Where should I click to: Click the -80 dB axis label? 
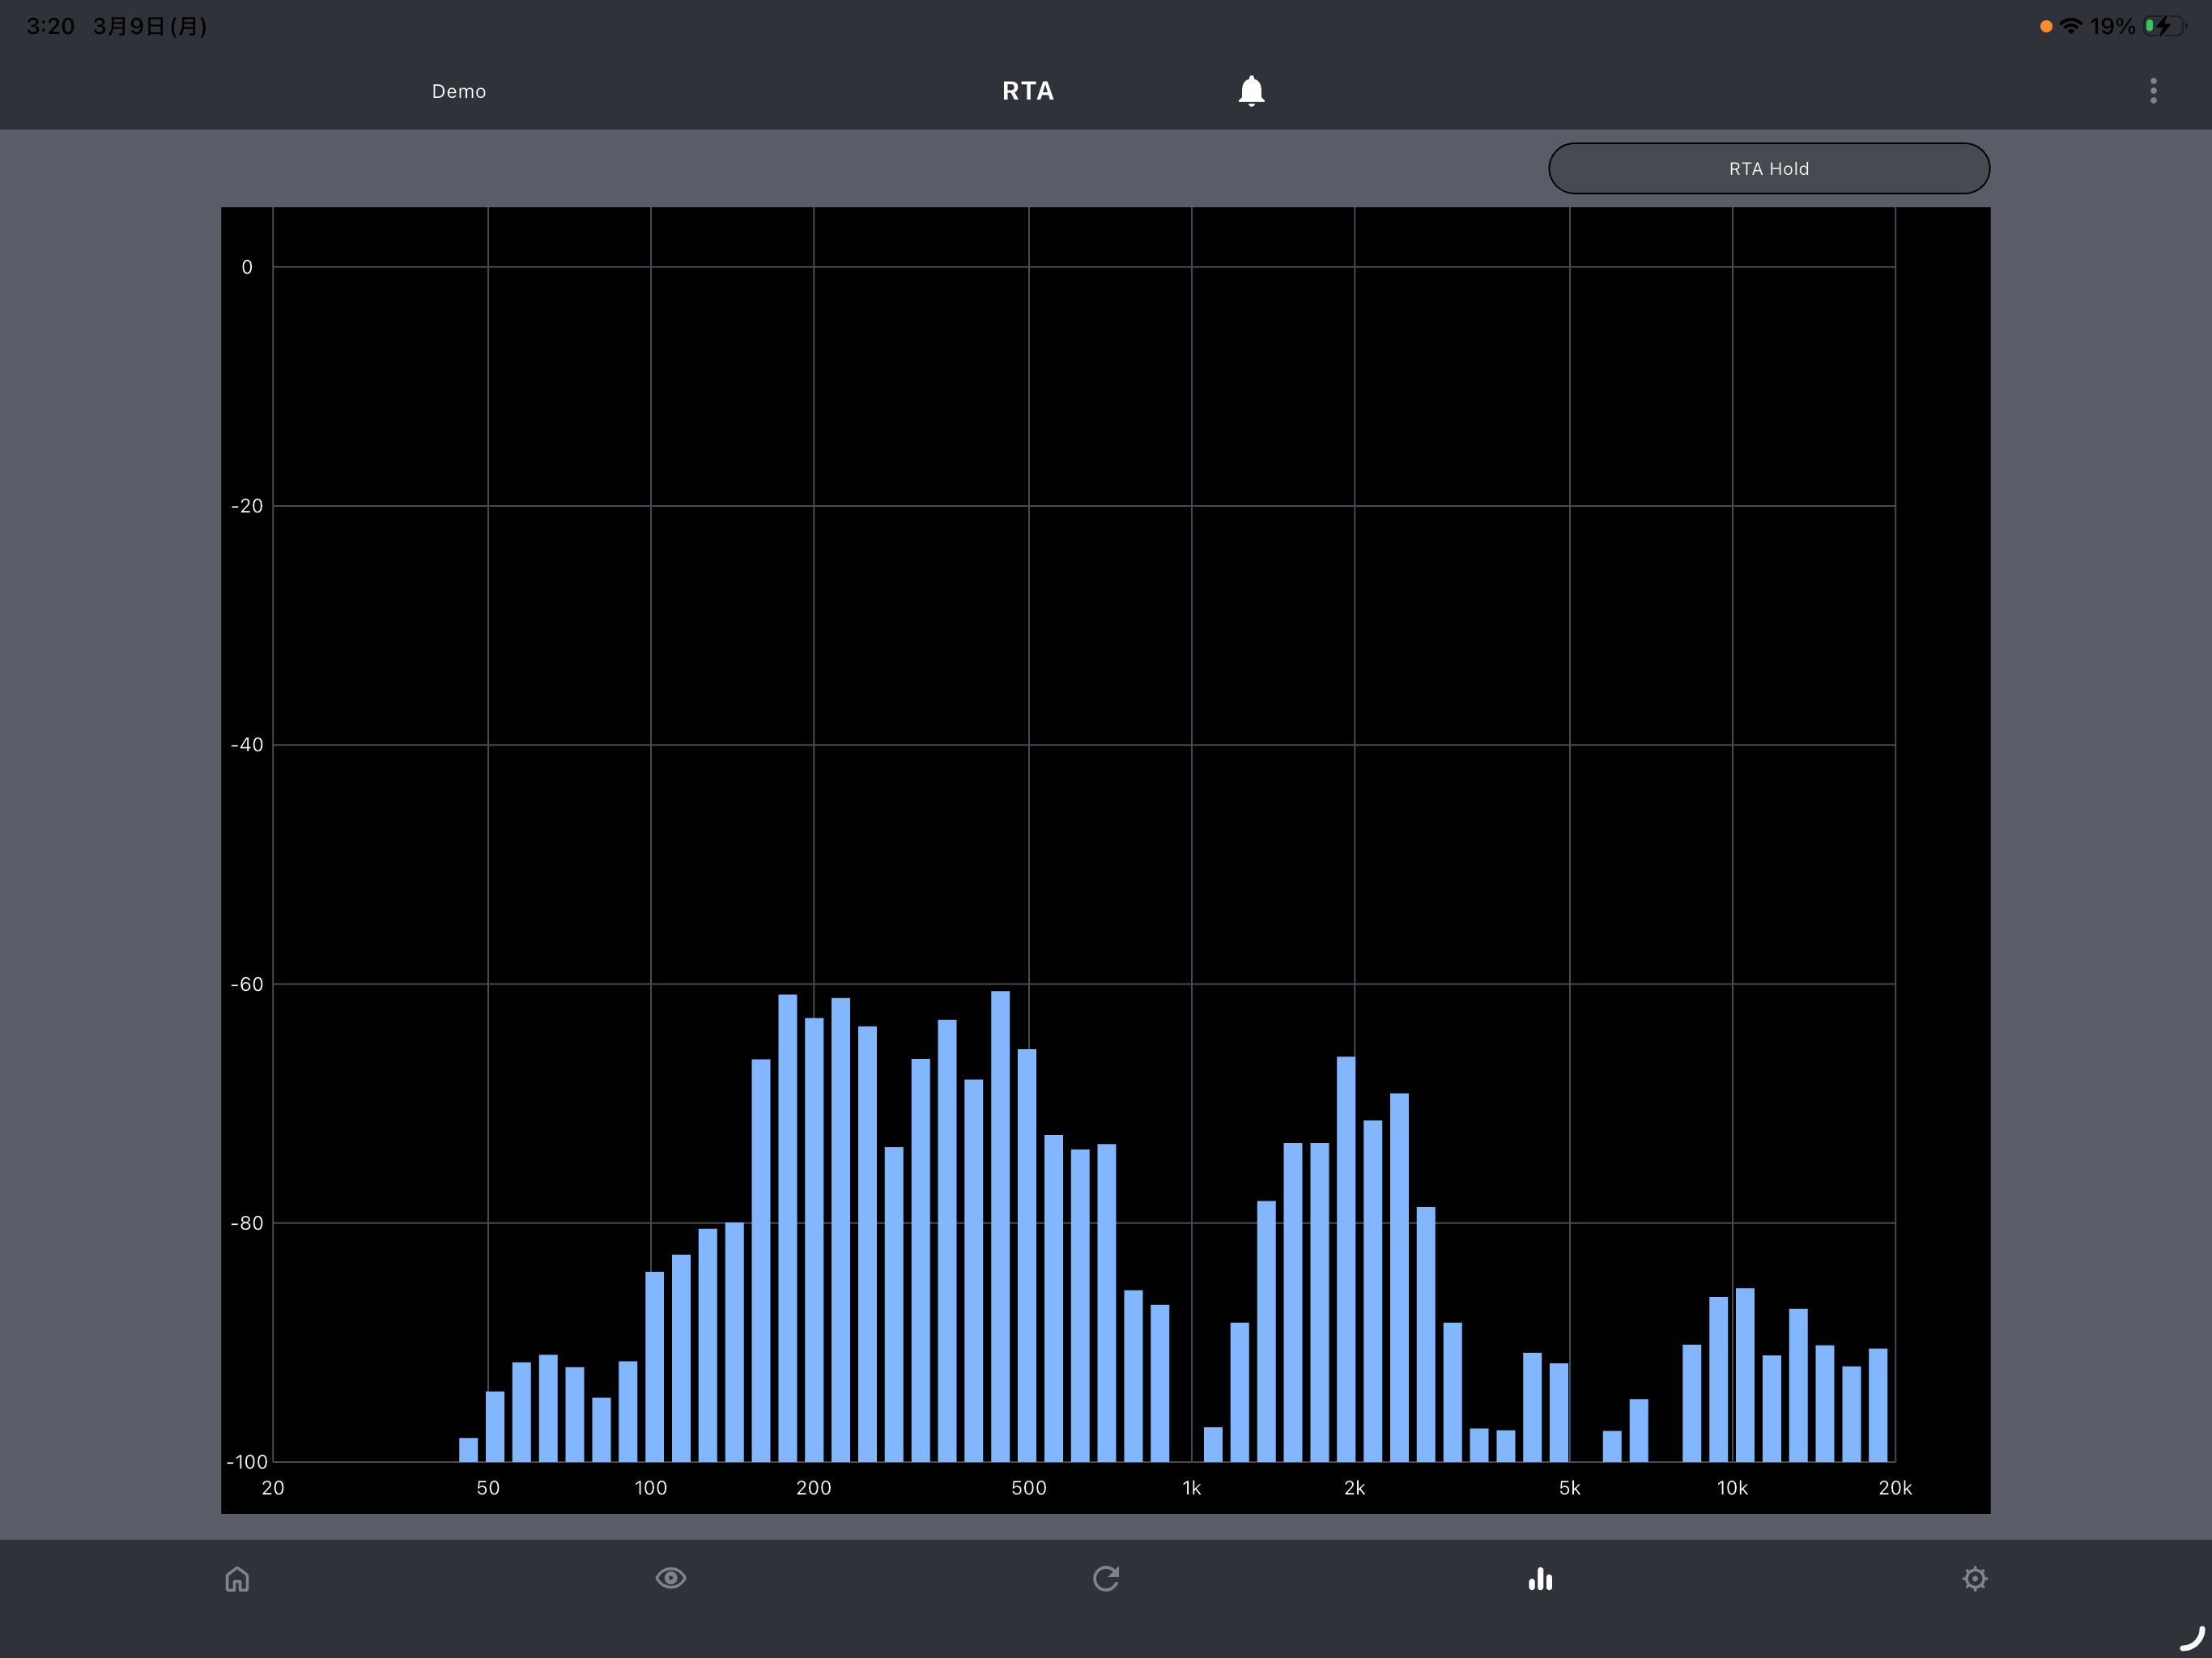click(247, 1224)
